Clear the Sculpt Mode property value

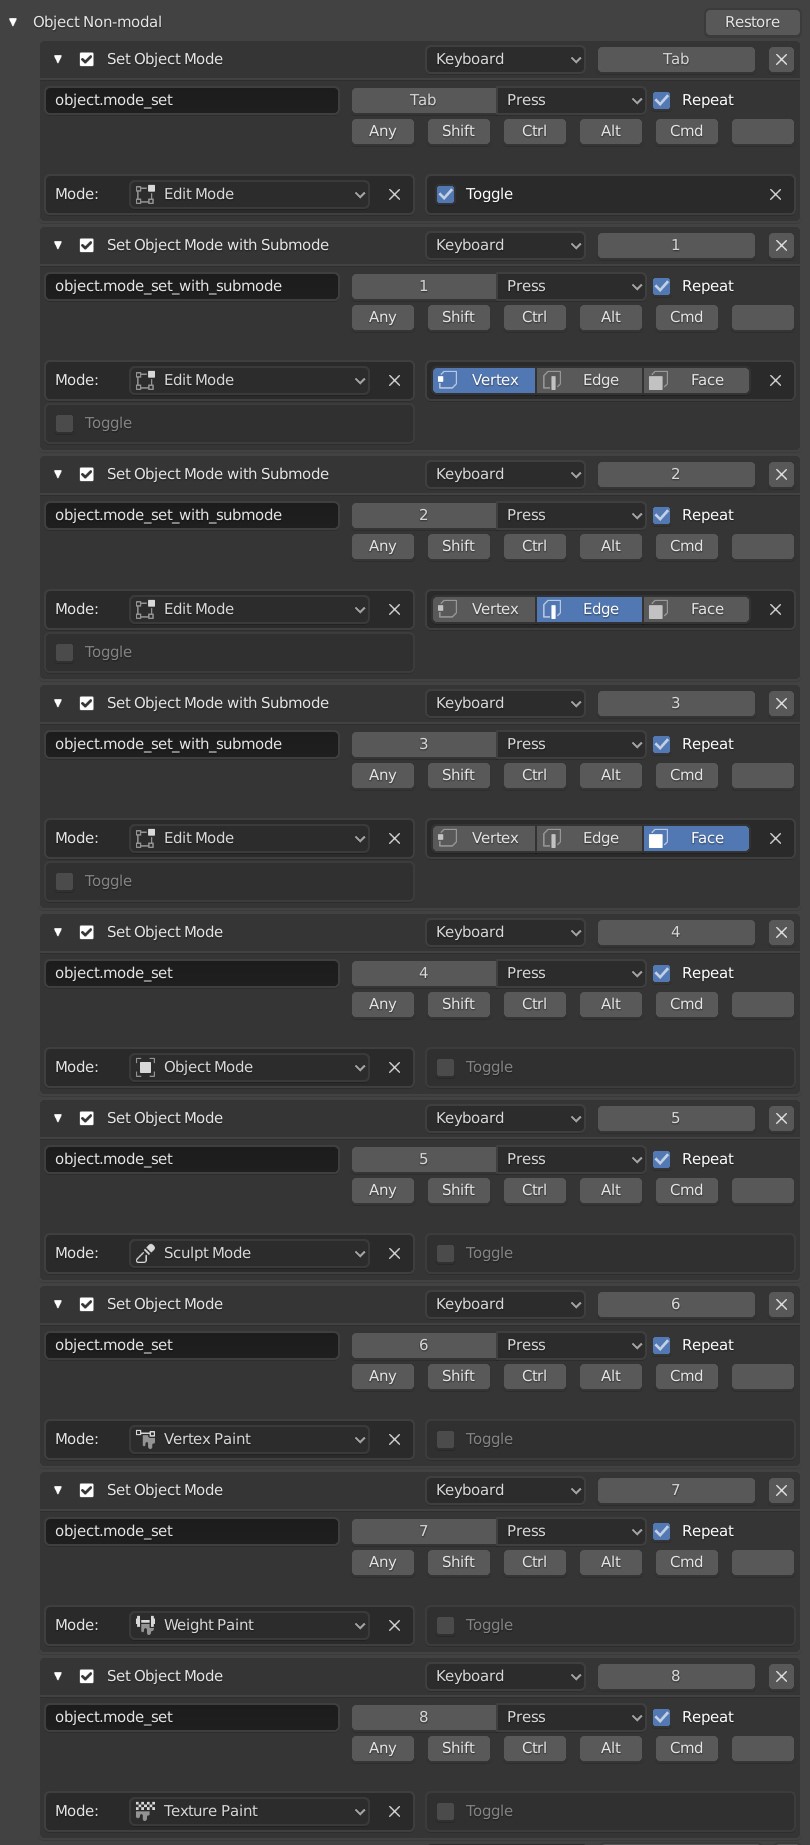[x=394, y=1253]
